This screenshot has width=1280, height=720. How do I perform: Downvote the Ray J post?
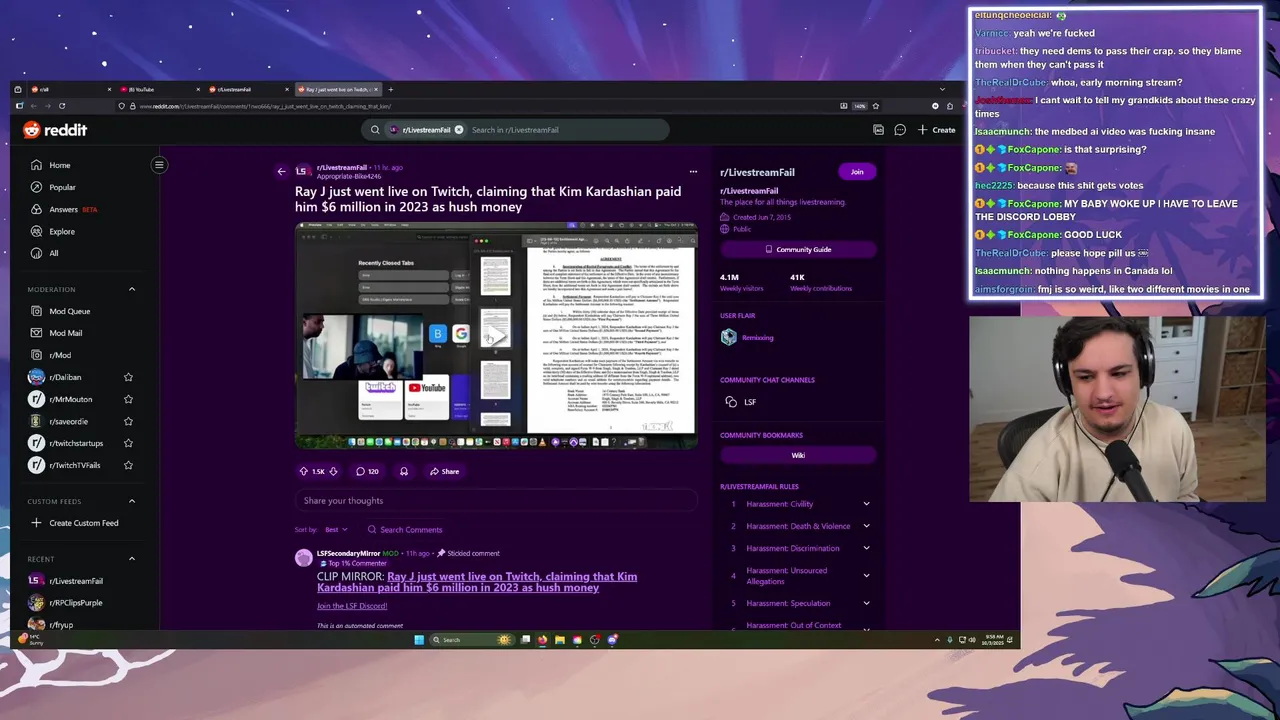pyautogui.click(x=333, y=471)
